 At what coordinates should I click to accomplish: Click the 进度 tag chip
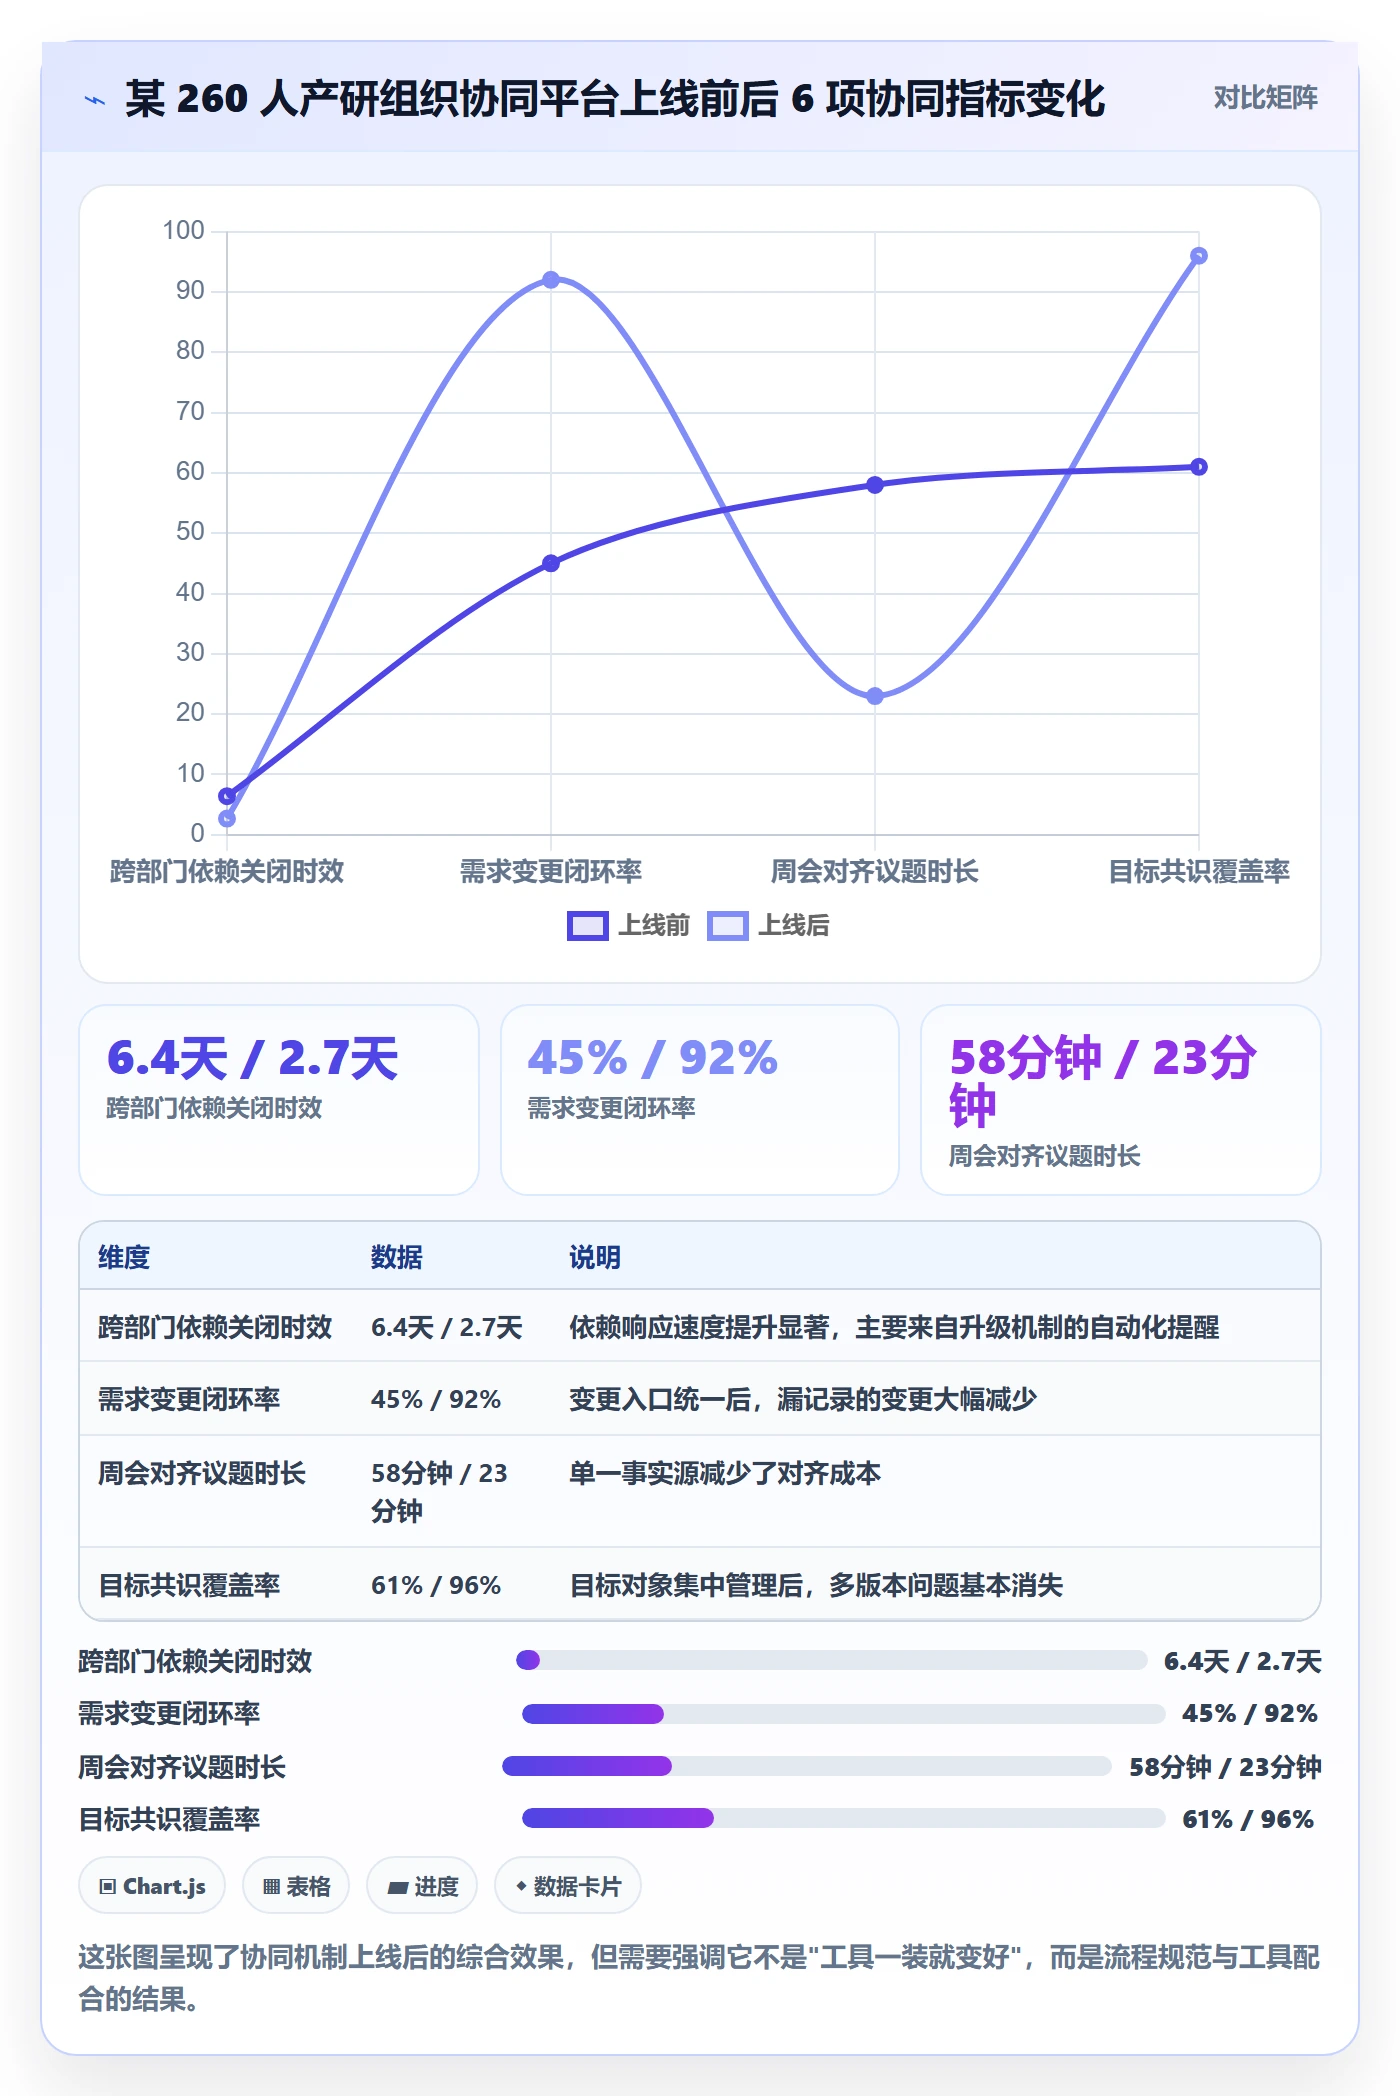pos(422,1886)
